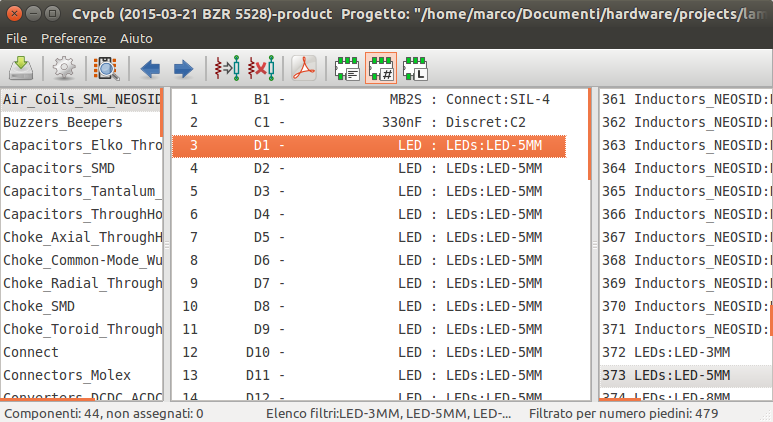Choose footprint 365 Inductors_NEOSID
This screenshot has width=773, height=422.
click(684, 191)
